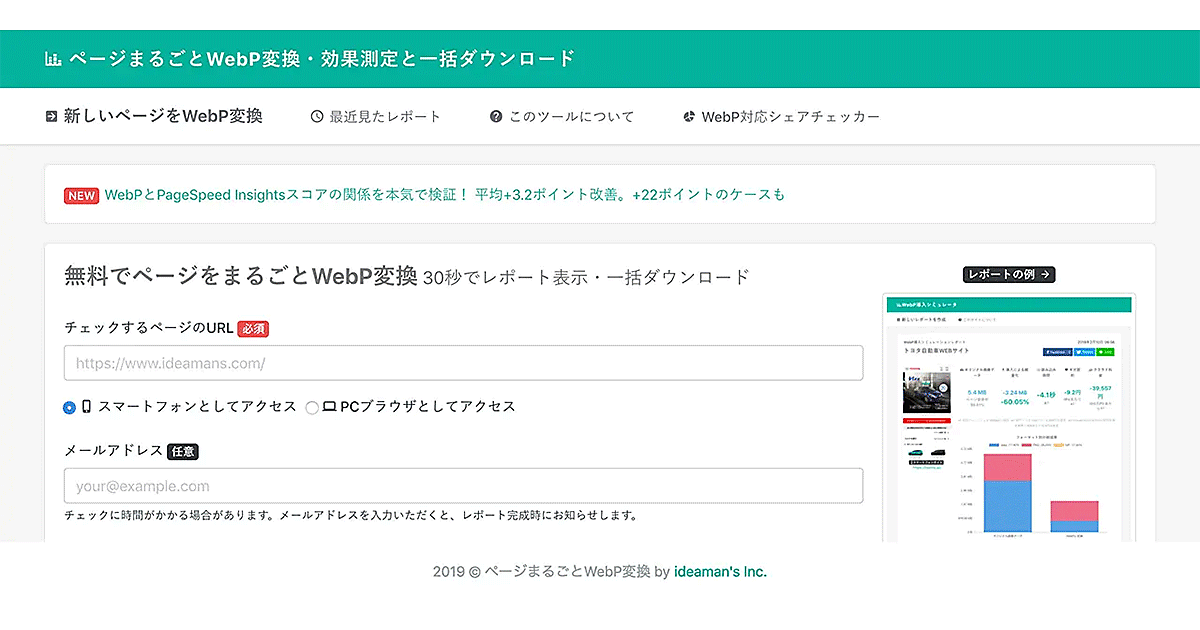The height and width of the screenshot is (630, 1200).
Task: Click the レポートの例 button
Action: pyautogui.click(x=1009, y=274)
